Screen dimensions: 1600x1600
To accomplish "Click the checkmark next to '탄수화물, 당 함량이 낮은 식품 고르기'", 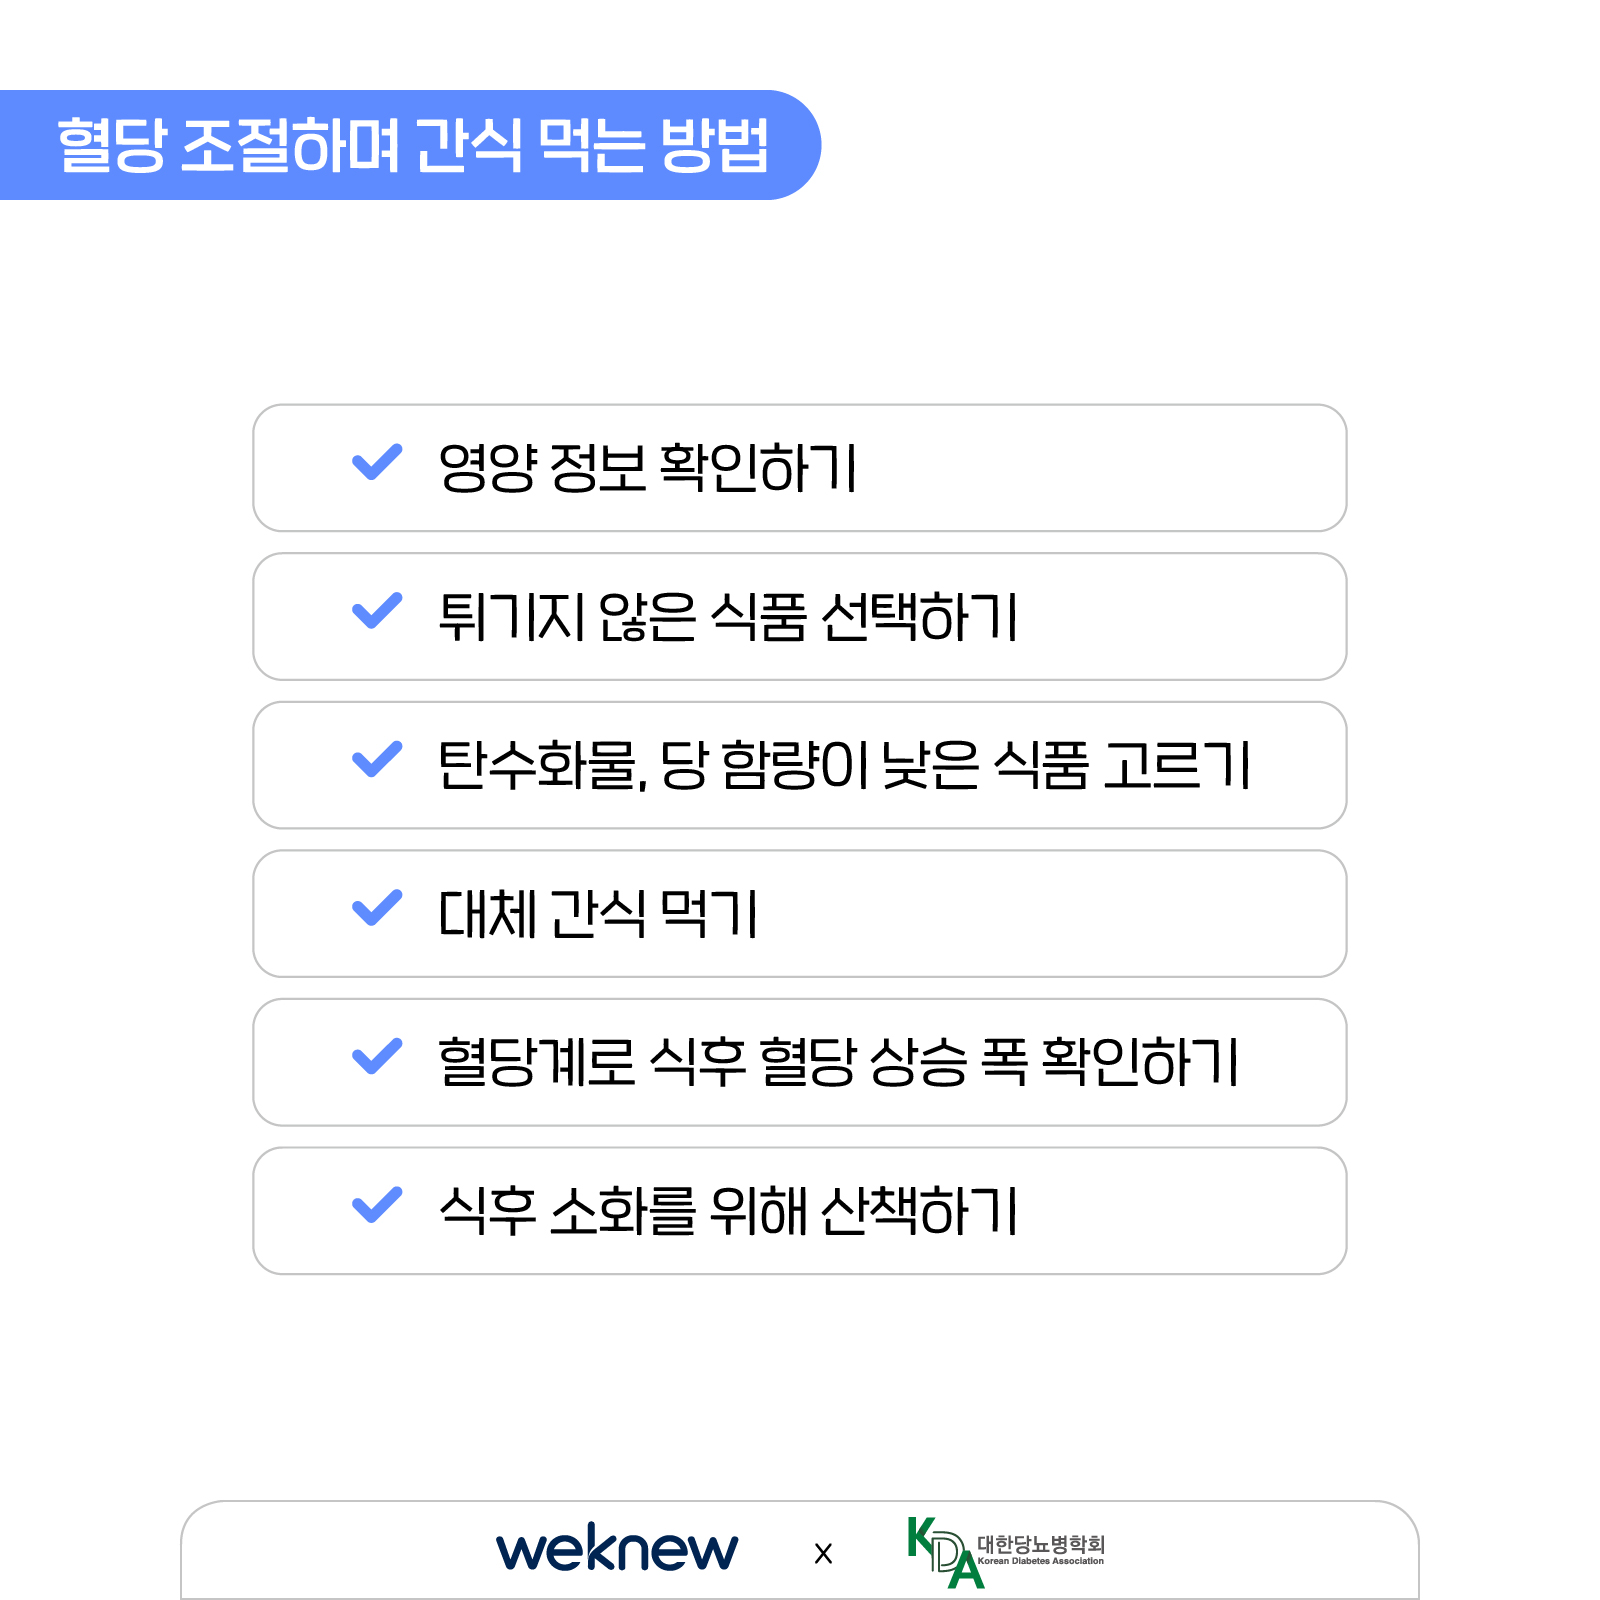I will [x=377, y=759].
